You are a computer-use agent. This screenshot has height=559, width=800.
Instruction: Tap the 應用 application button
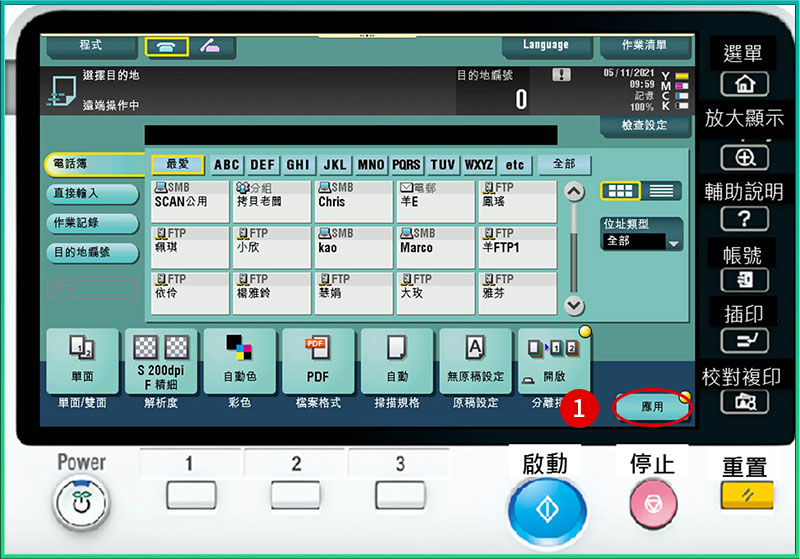pos(652,407)
